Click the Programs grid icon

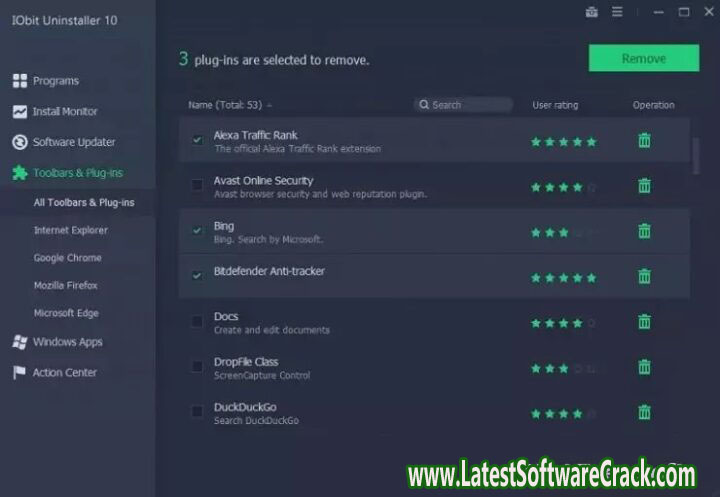click(20, 81)
